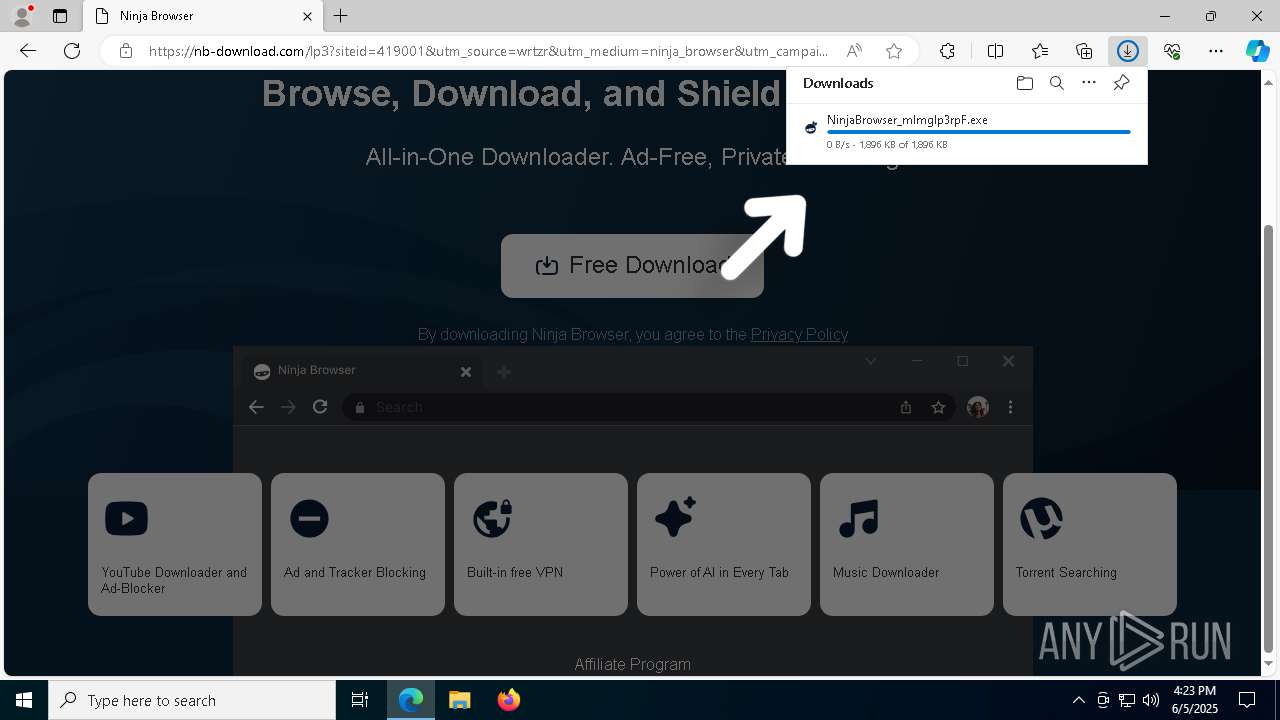This screenshot has width=1280, height=720.
Task: Open the notification center icon
Action: (x=1247, y=700)
